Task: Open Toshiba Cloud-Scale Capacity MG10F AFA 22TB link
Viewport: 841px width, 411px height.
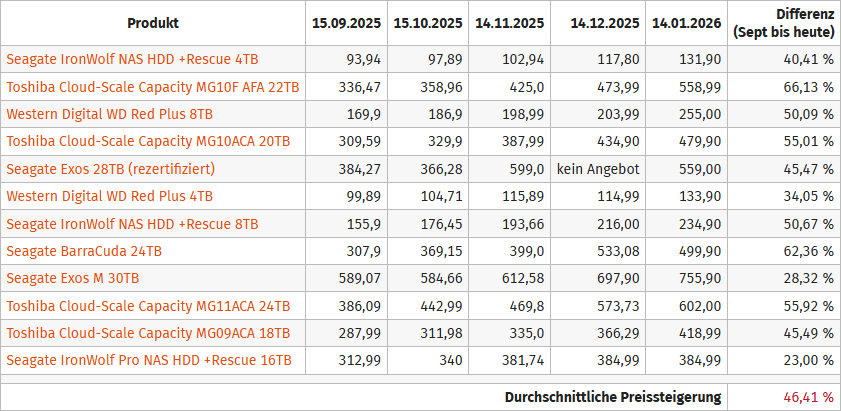Action: (153, 87)
